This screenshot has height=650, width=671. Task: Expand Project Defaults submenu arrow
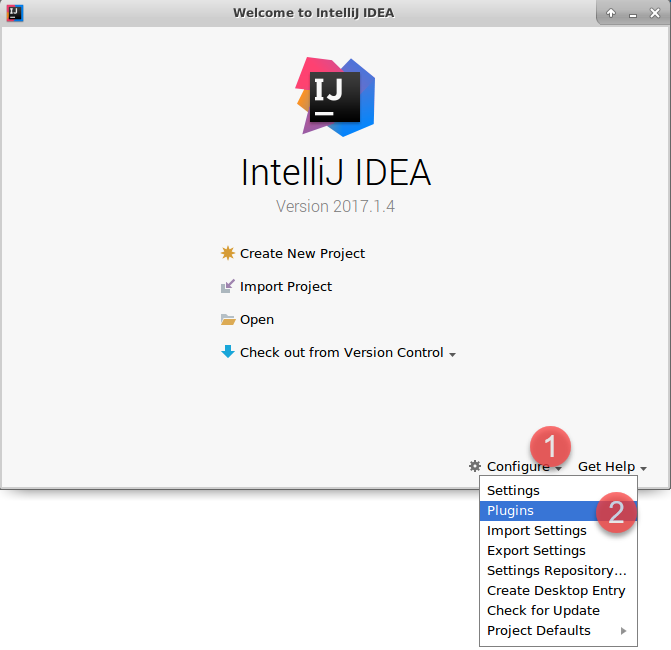coord(623,631)
